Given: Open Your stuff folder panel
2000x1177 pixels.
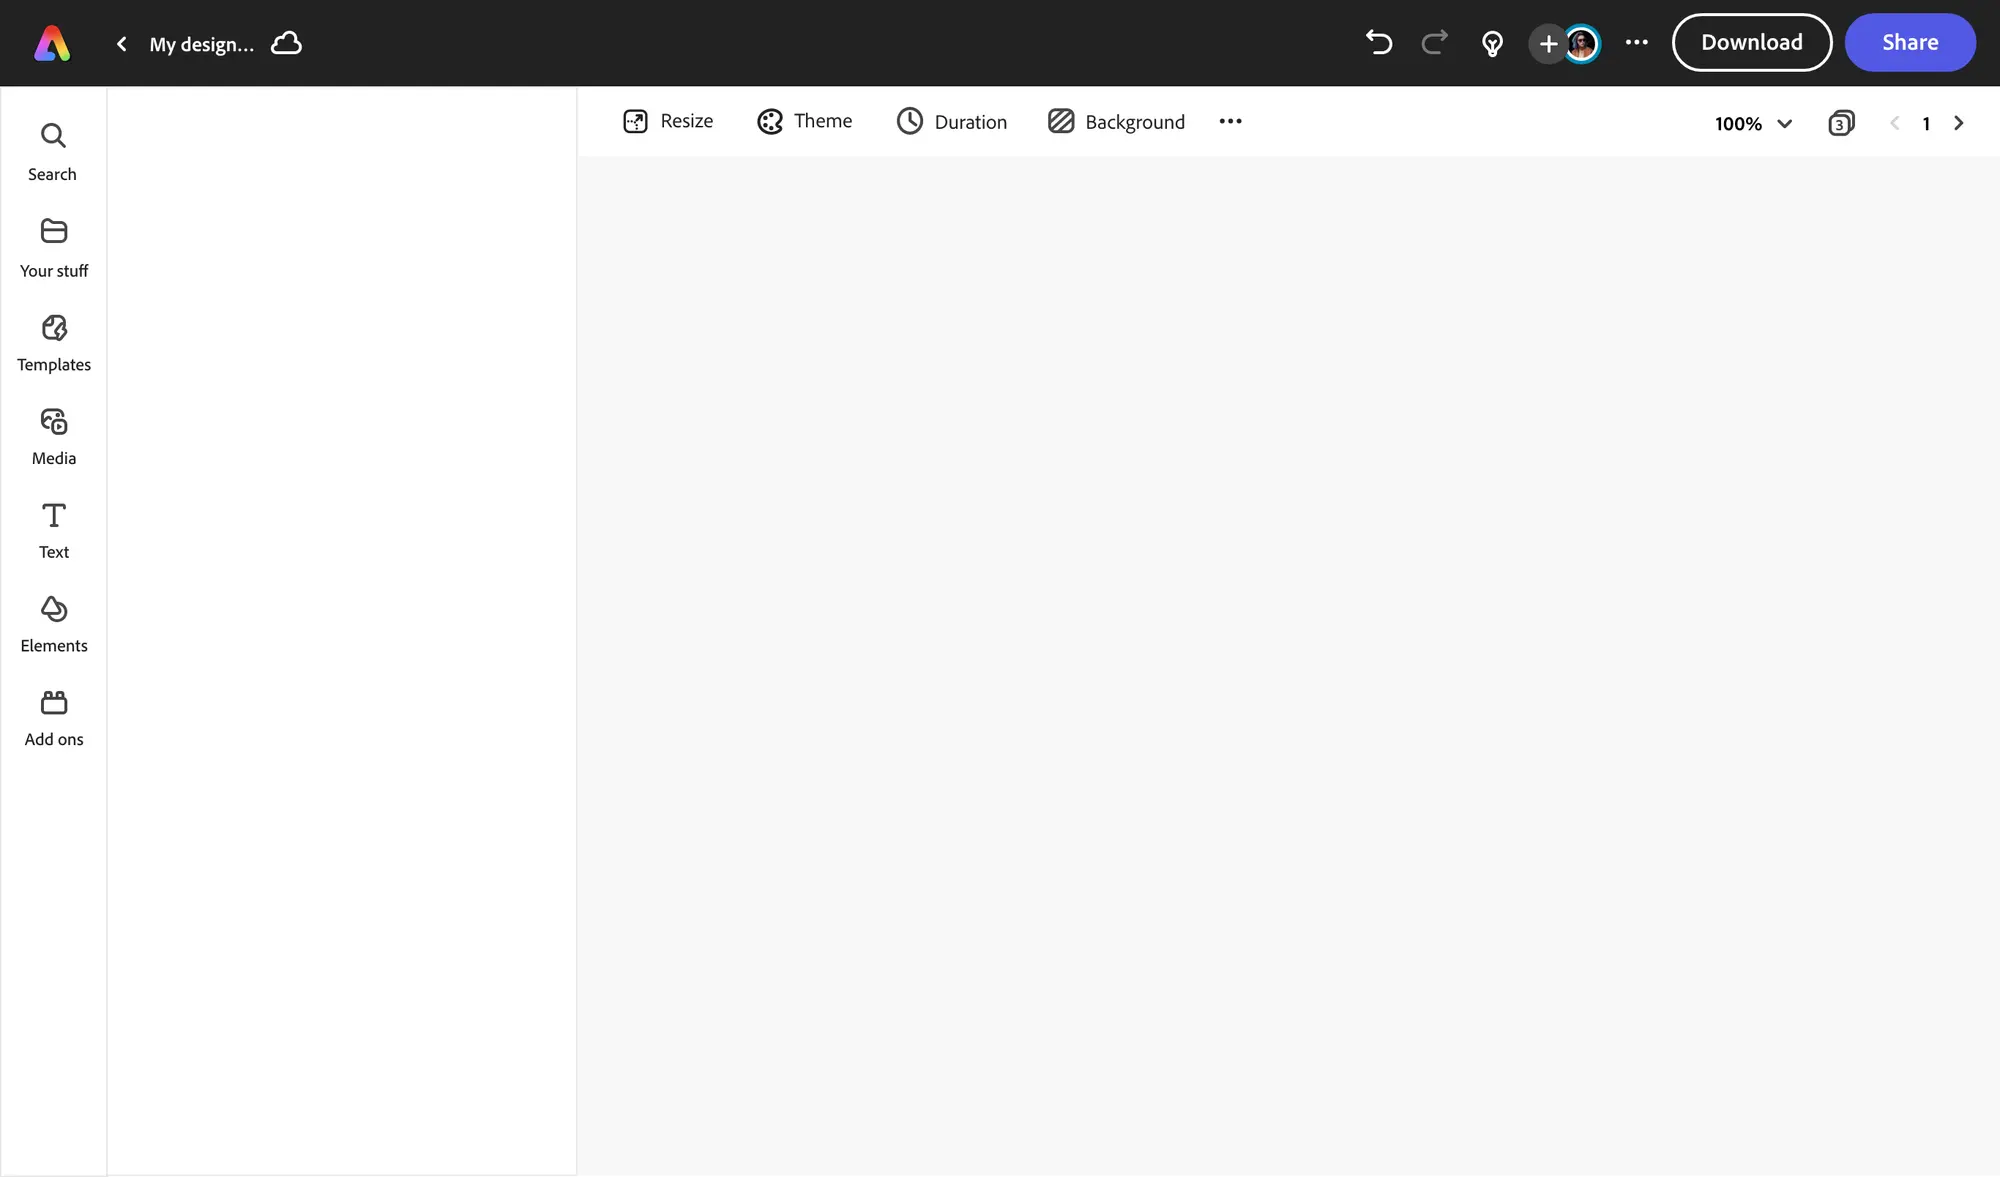Looking at the screenshot, I should [x=53, y=247].
